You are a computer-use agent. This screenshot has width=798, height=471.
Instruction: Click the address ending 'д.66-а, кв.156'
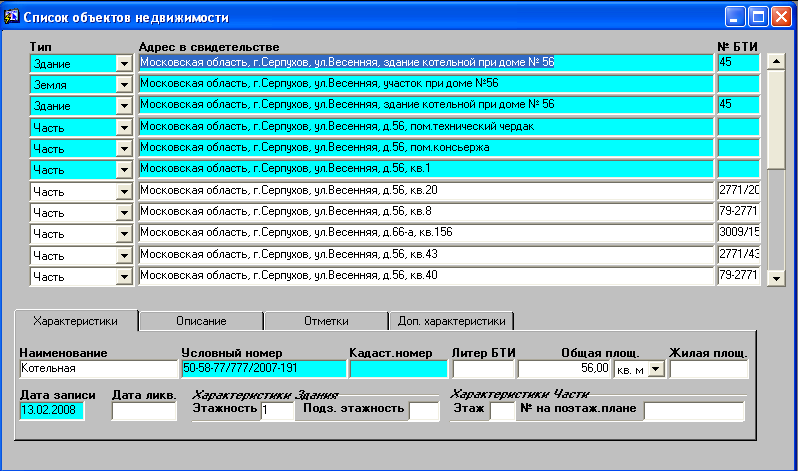pos(426,233)
